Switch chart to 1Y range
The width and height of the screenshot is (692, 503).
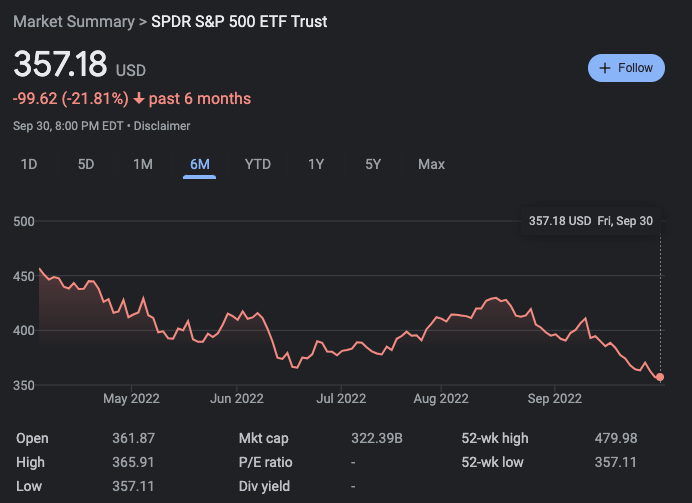coord(316,164)
